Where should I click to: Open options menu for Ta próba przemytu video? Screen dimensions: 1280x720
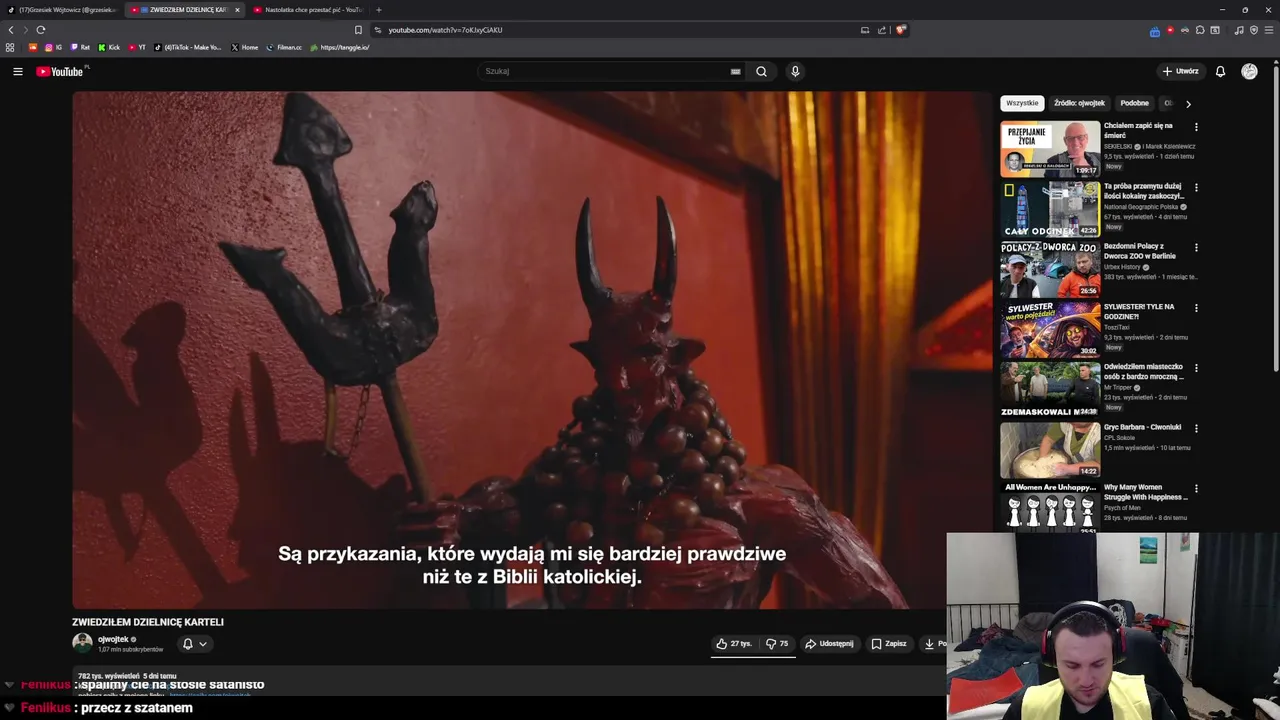(x=1196, y=187)
